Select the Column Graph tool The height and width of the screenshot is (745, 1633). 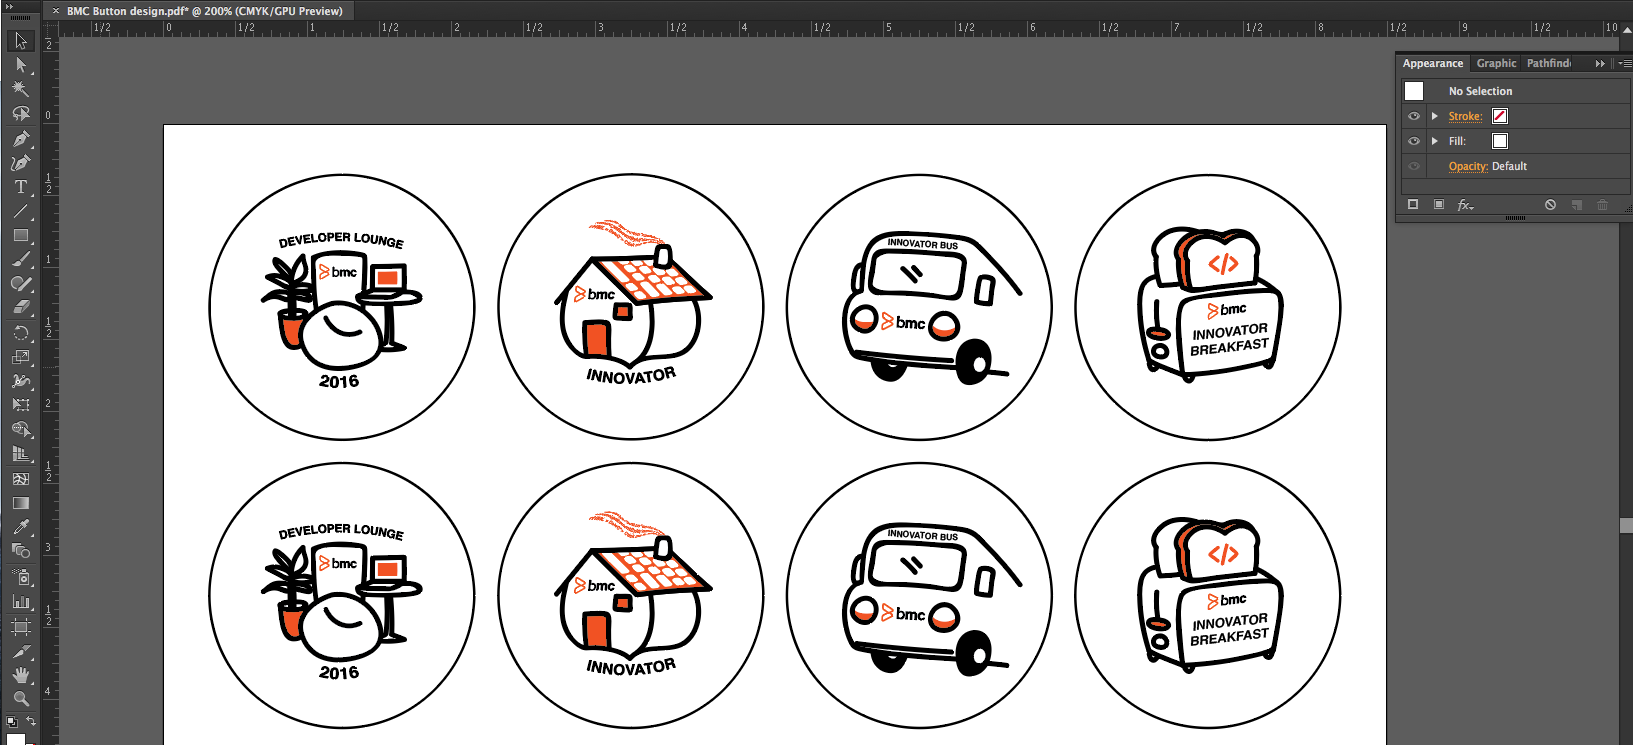click(x=20, y=601)
